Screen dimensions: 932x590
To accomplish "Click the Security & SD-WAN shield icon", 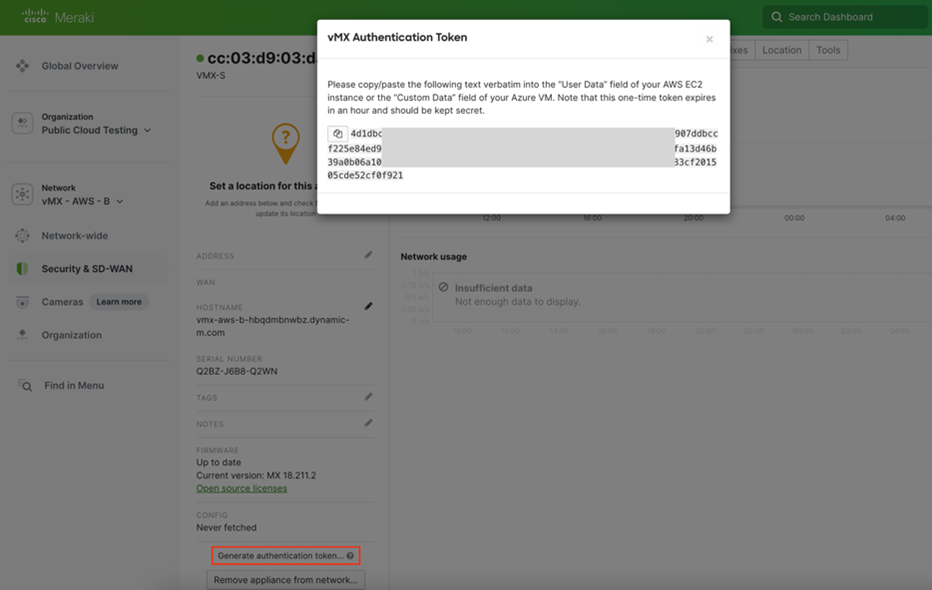I will pos(22,269).
